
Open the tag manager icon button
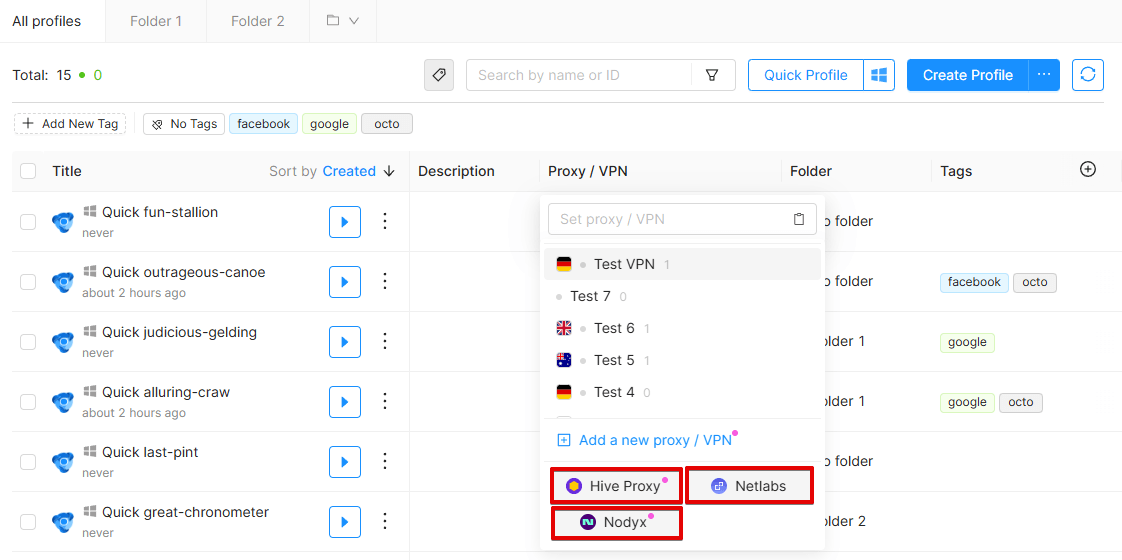coord(439,75)
